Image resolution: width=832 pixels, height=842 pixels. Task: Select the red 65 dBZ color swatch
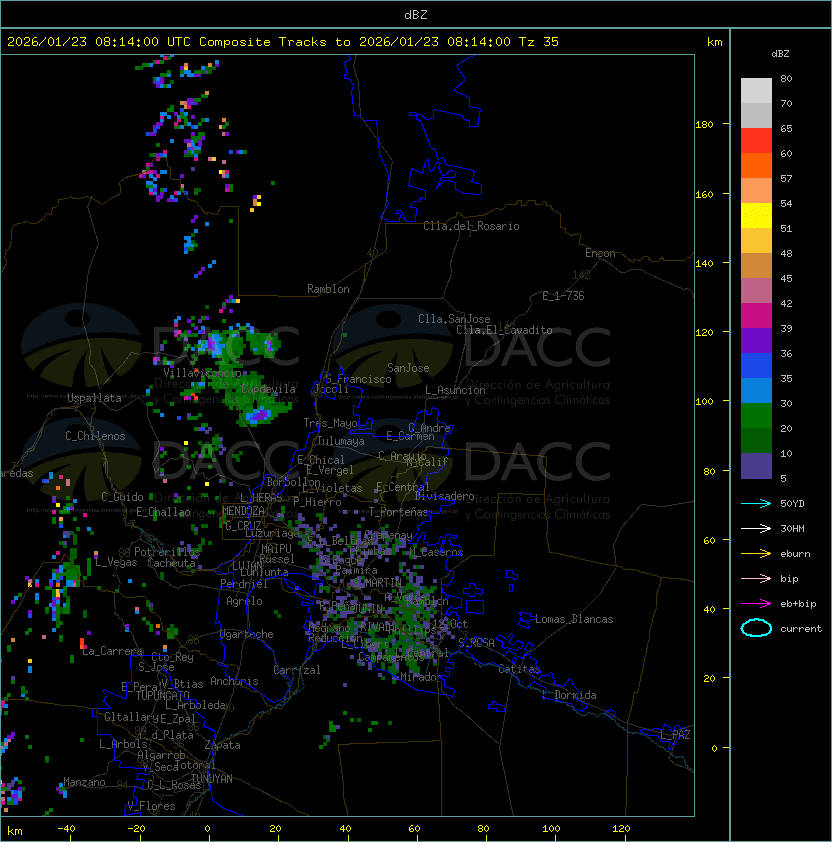[756, 140]
